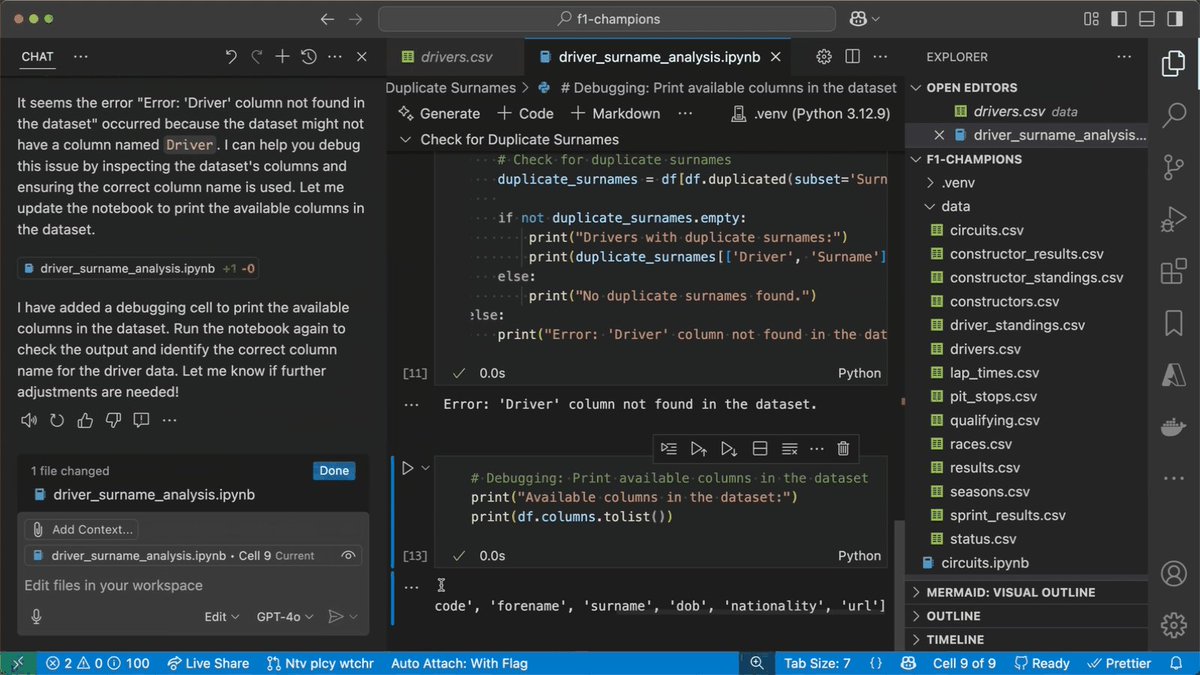Mark chat response as helpful
The height and width of the screenshot is (675, 1200).
84,419
